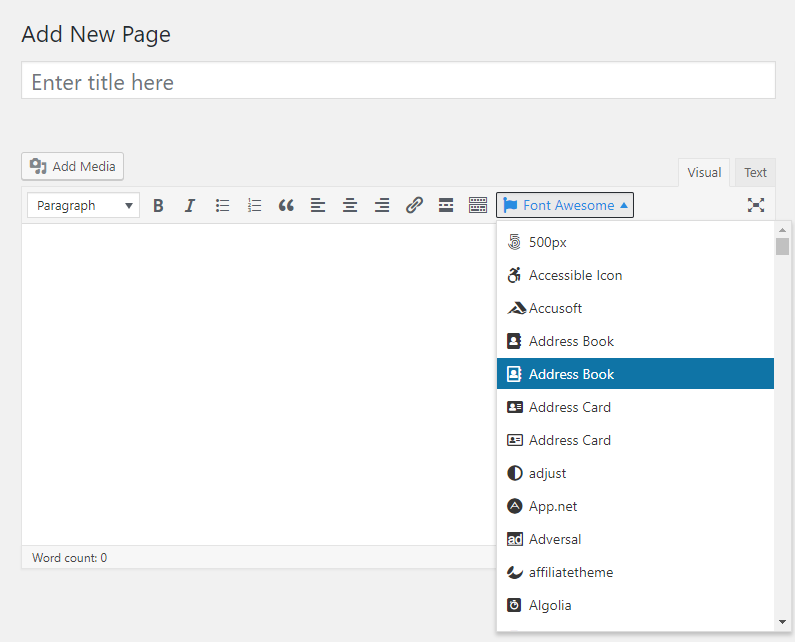Pick the App.net icon entry
The width and height of the screenshot is (795, 642).
[635, 506]
